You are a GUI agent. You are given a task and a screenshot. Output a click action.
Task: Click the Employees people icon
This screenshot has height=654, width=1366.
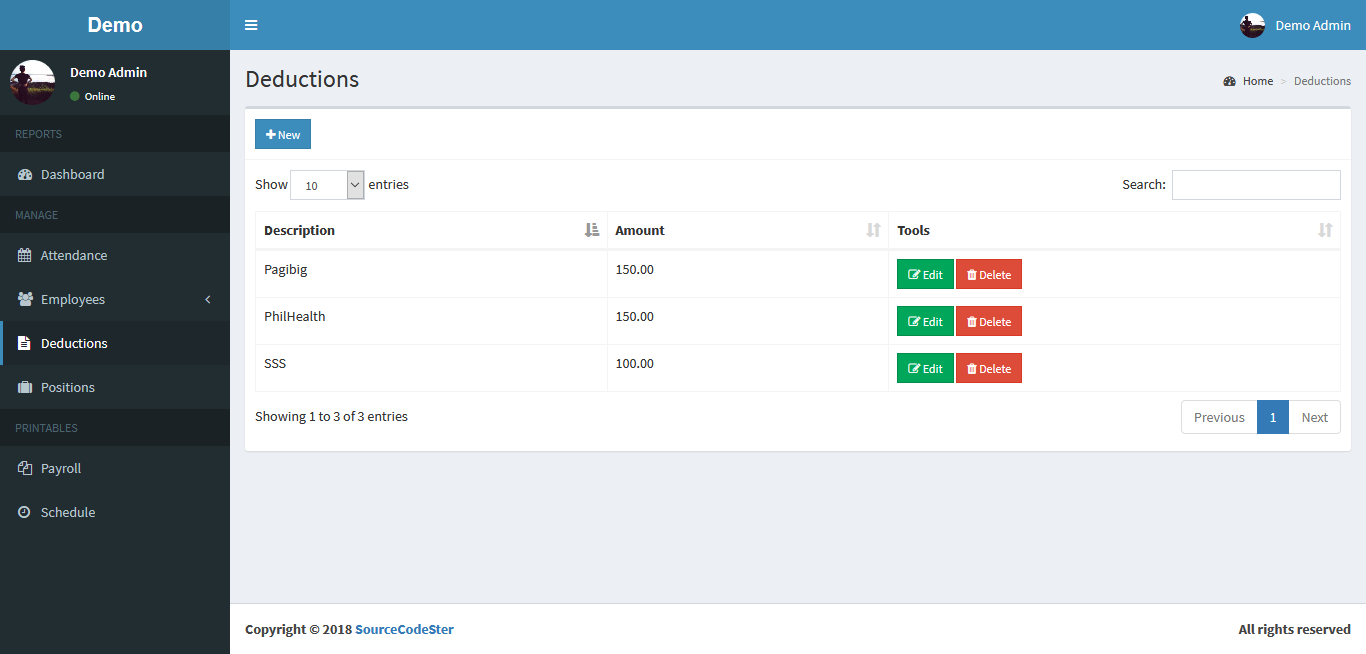[26, 299]
